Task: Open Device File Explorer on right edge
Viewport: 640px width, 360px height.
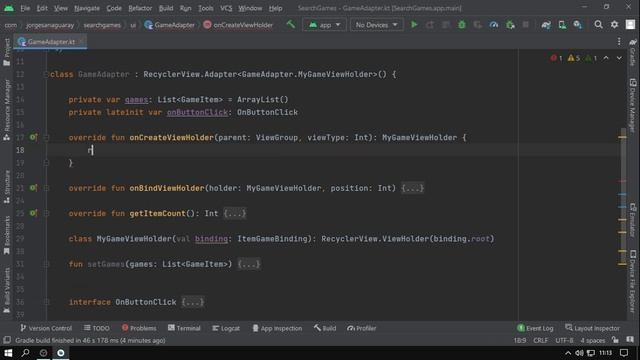Action: 633,282
